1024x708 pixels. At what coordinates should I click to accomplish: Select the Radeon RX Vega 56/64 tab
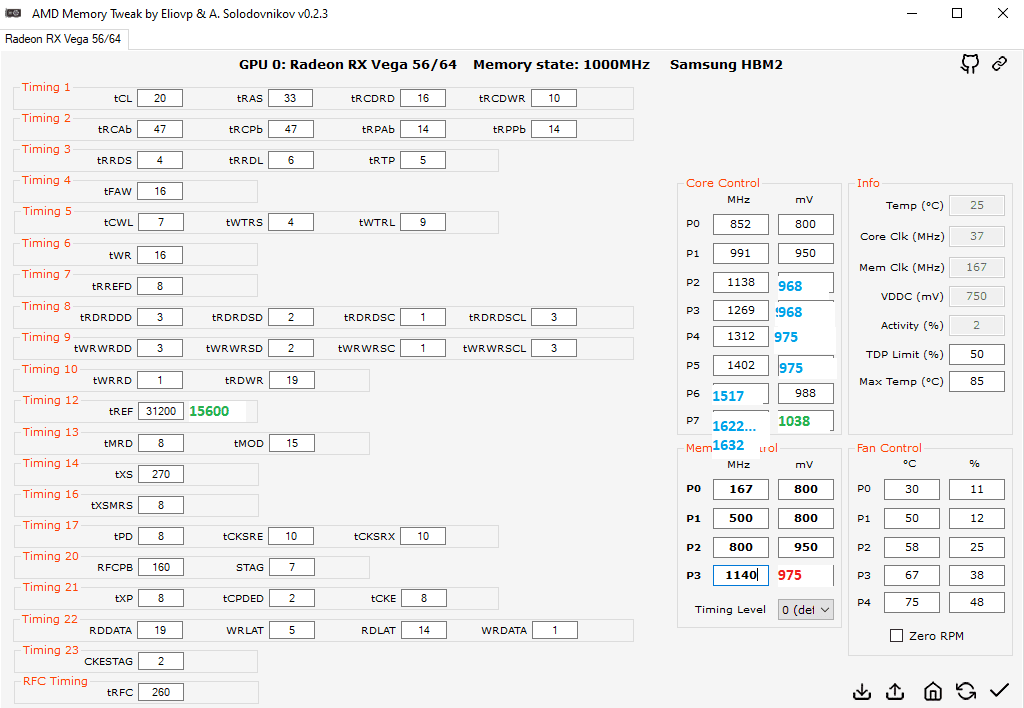(63, 39)
